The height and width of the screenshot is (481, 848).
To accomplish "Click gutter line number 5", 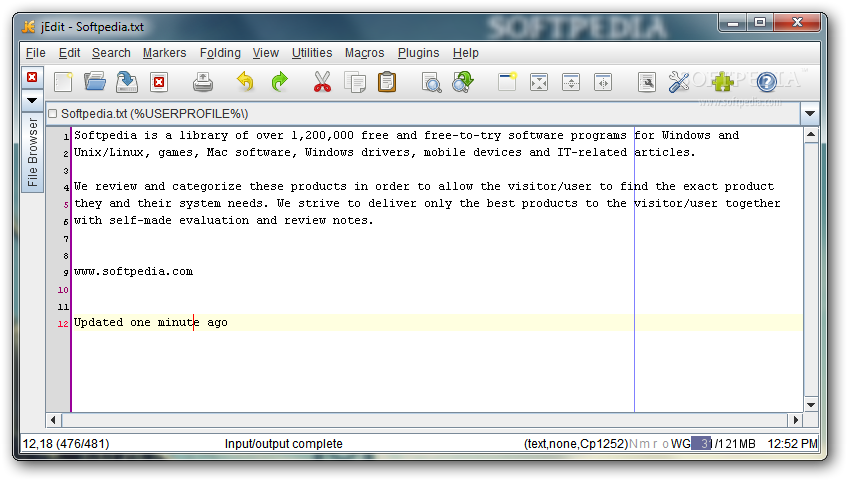I will pos(66,205).
